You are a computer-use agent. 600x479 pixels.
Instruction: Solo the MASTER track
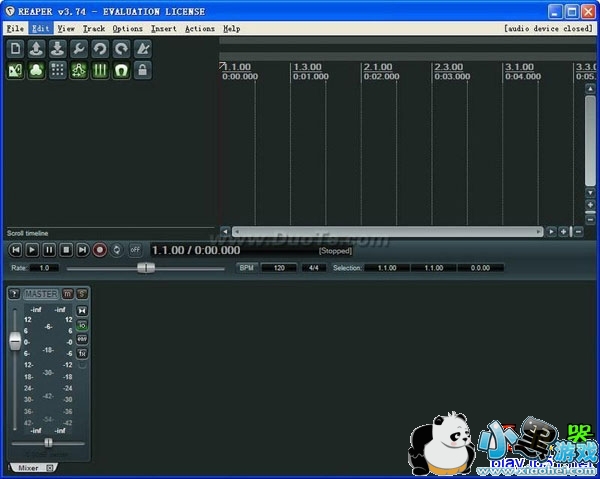click(82, 293)
